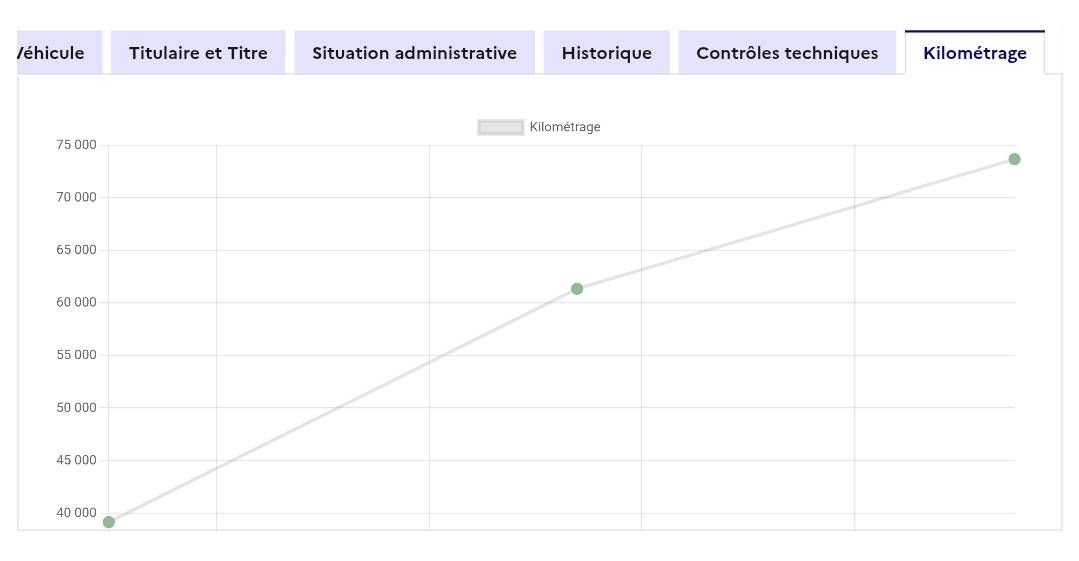Click the 60 000 axis label
Screen dimensions: 1079x561
[x=77, y=302]
